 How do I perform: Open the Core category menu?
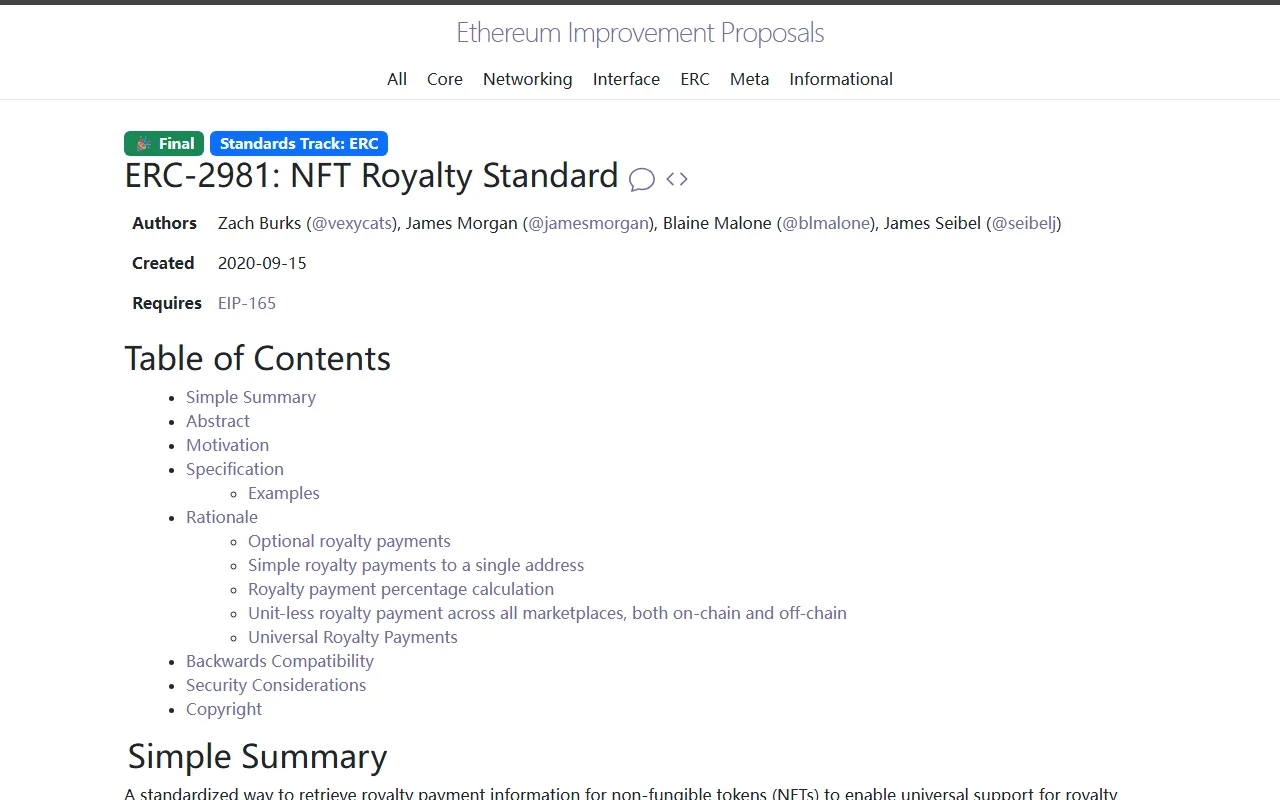[x=445, y=79]
